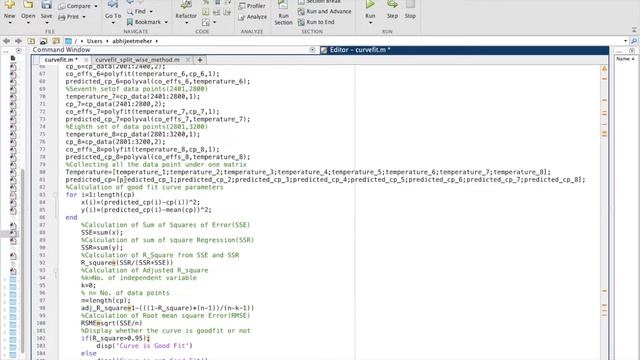Image resolution: width=640 pixels, height=360 pixels.
Task: Click the Compare files button
Action: 74,6
